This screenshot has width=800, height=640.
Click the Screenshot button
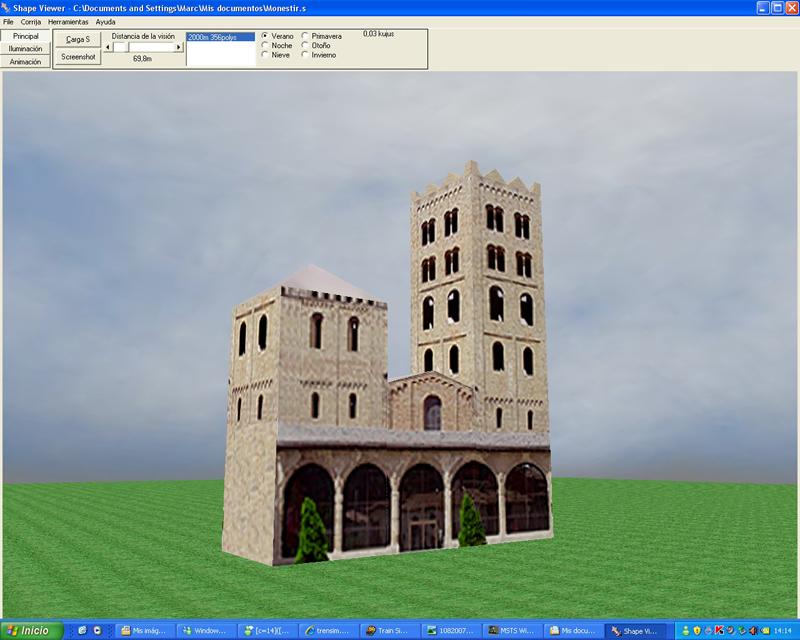pyautogui.click(x=77, y=57)
